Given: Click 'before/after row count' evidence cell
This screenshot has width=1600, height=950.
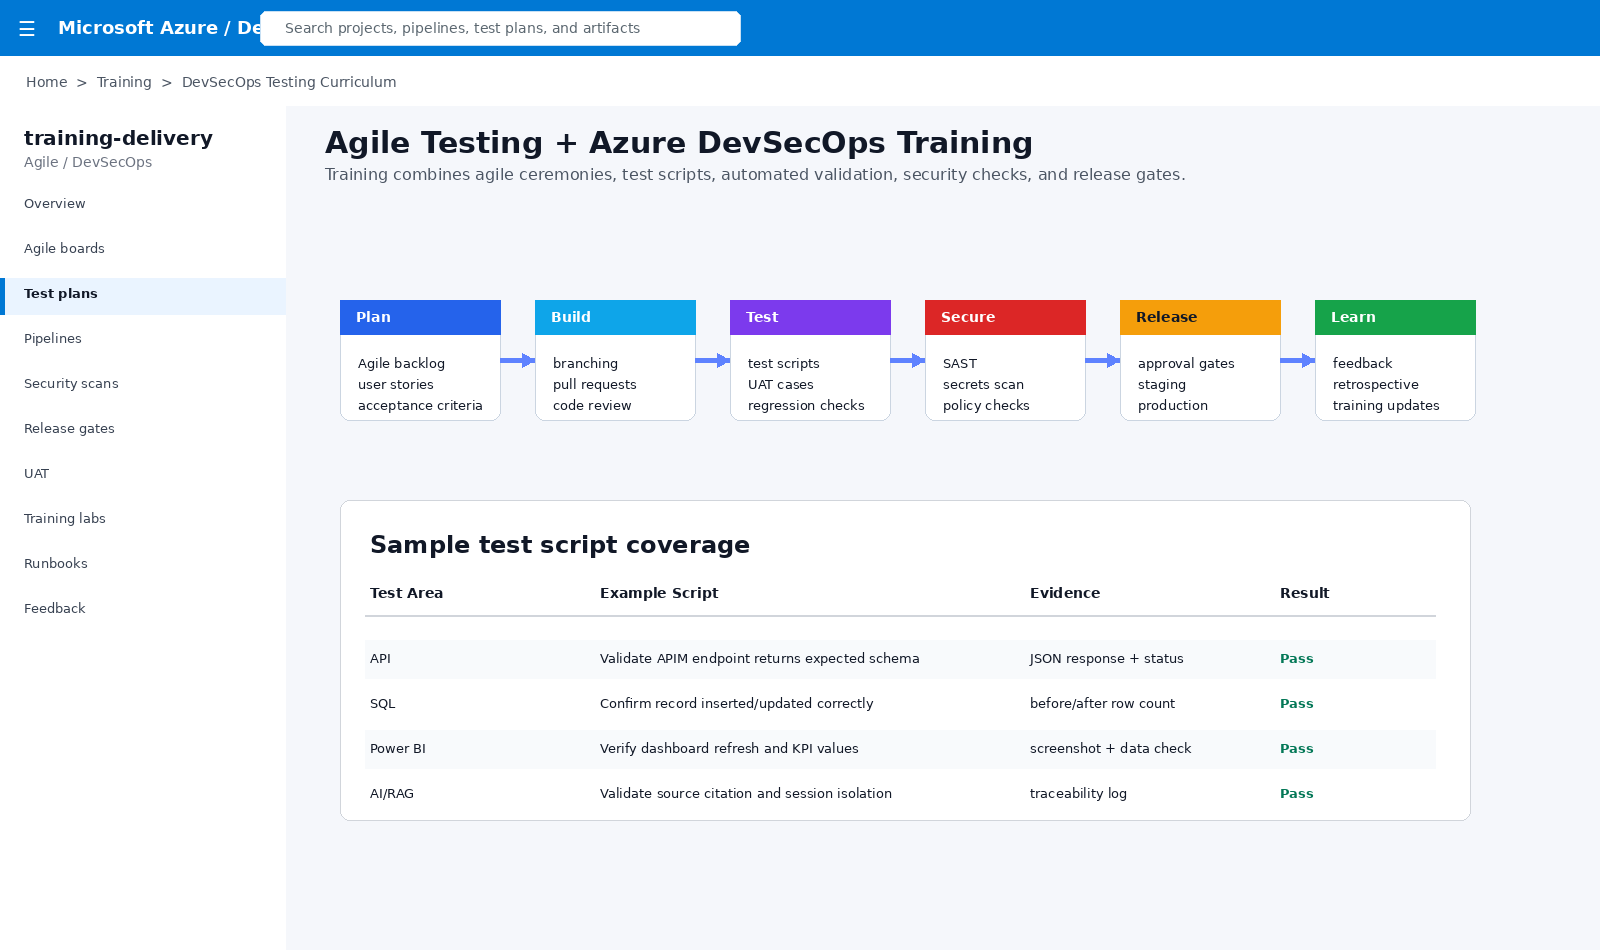Looking at the screenshot, I should [1102, 704].
